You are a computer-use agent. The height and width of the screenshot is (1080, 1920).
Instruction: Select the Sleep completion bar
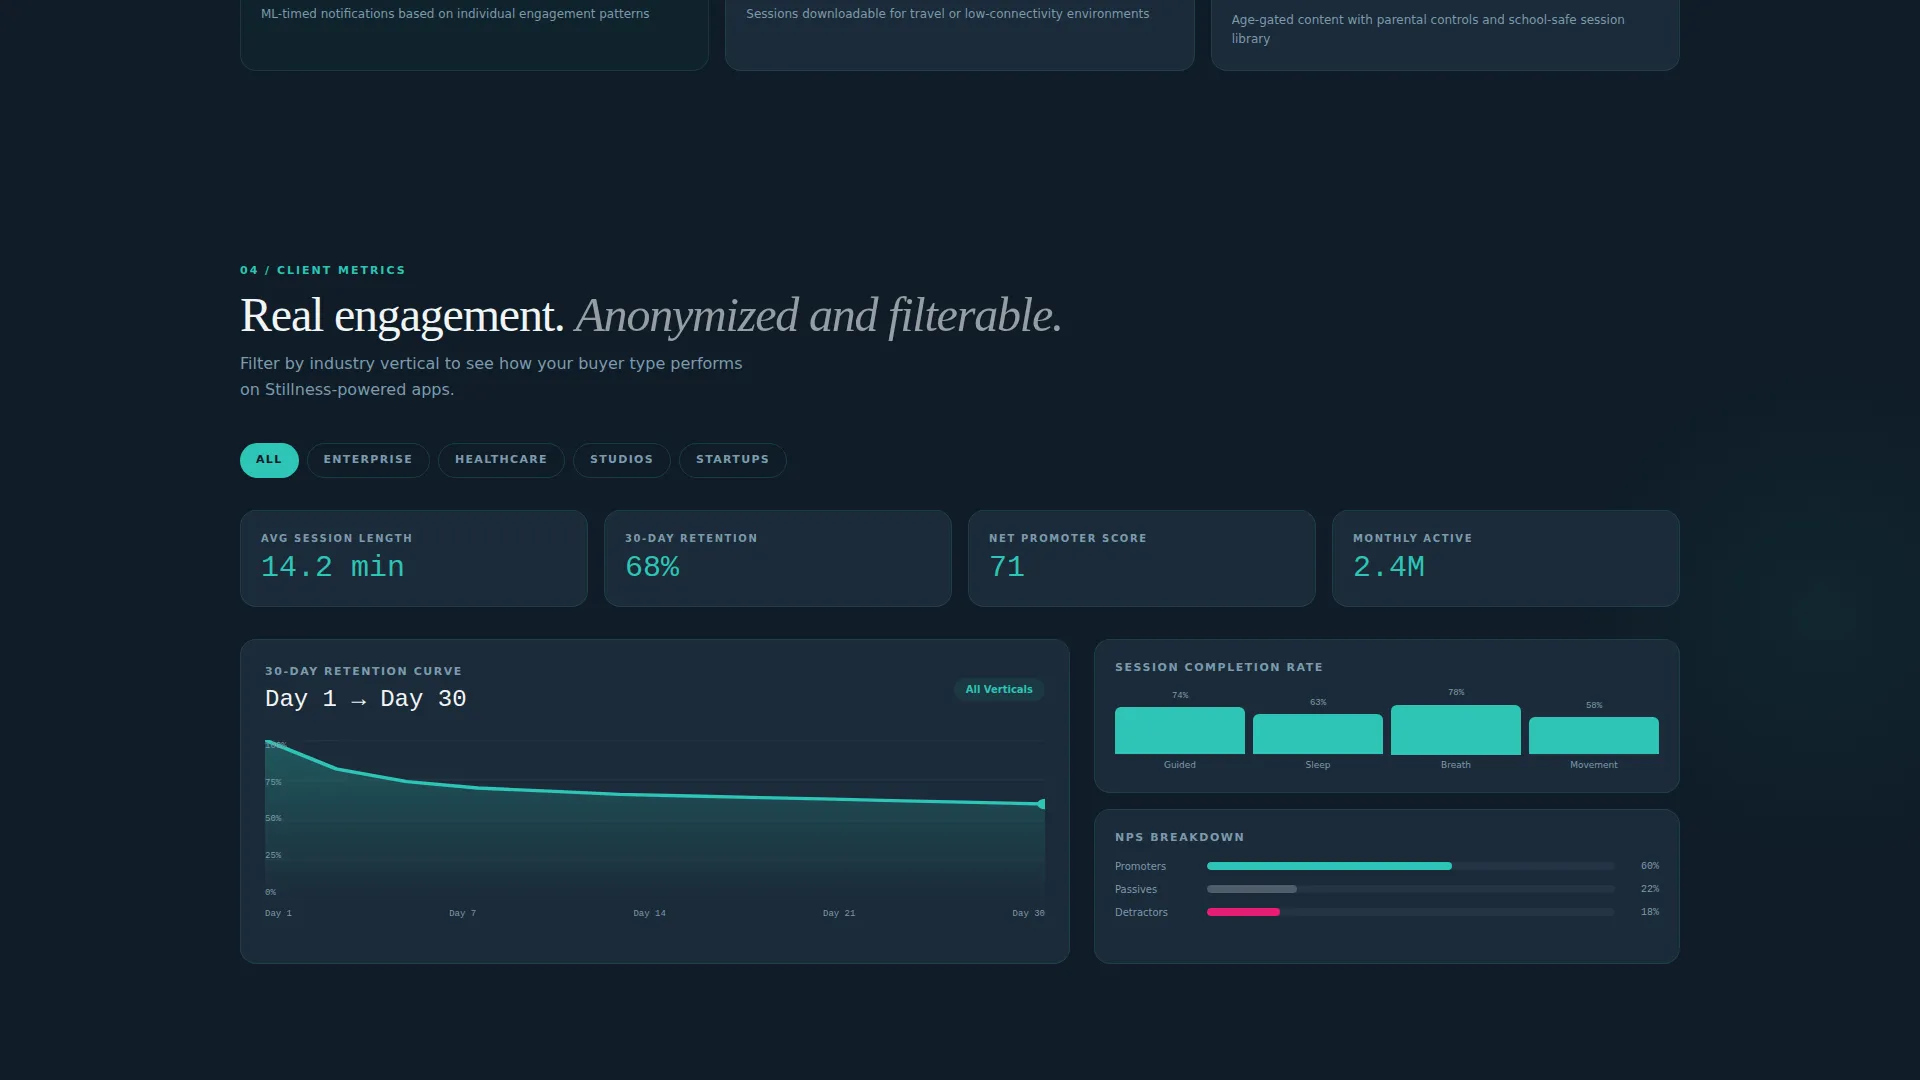tap(1318, 734)
